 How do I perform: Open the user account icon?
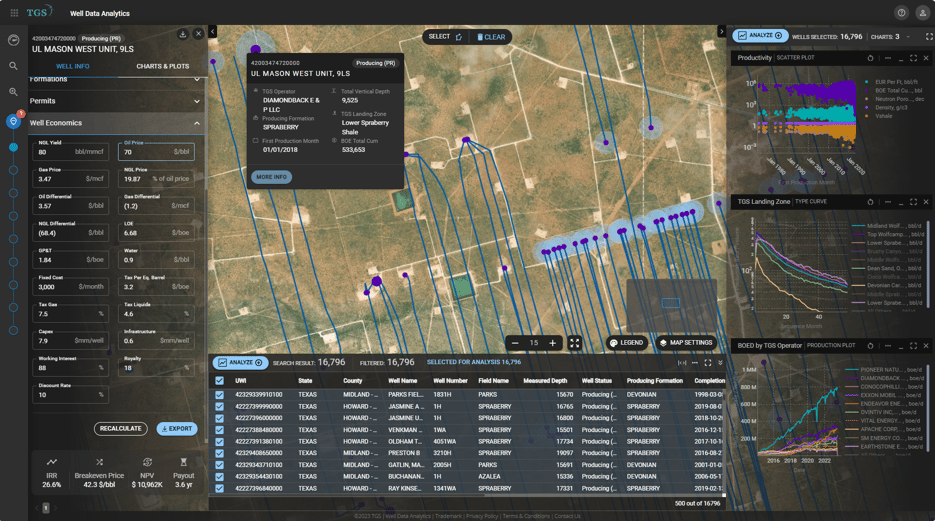pos(922,13)
